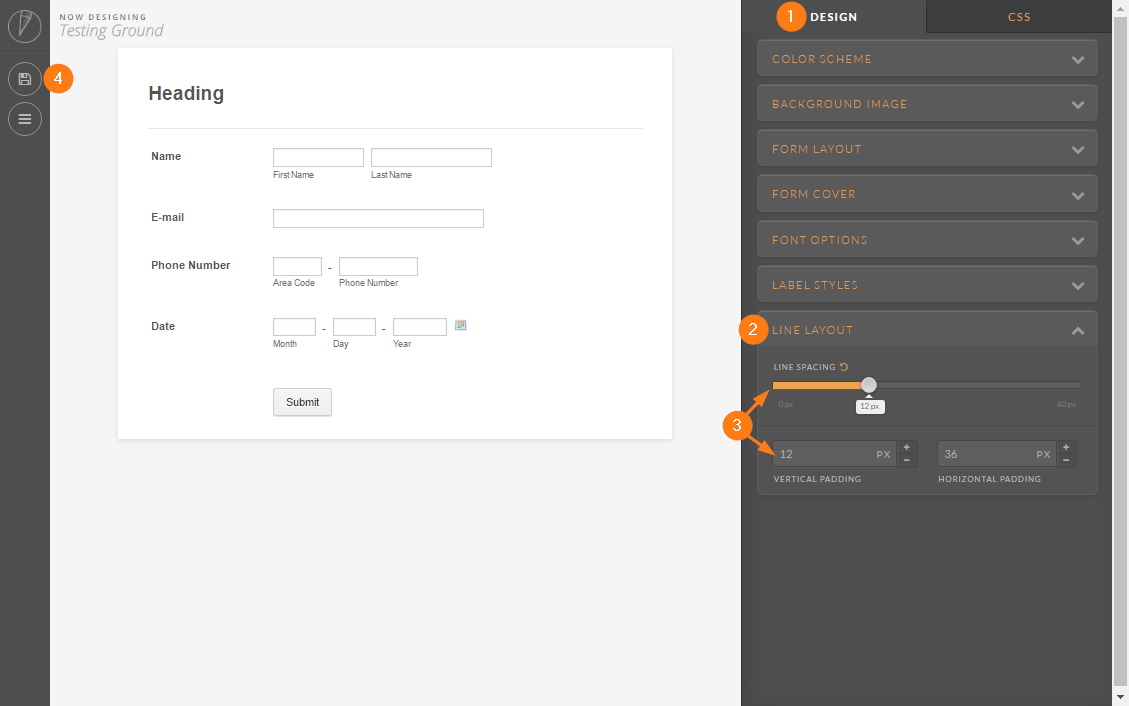Decrease vertical padding with minus button
This screenshot has height=706, width=1129.
click(907, 461)
